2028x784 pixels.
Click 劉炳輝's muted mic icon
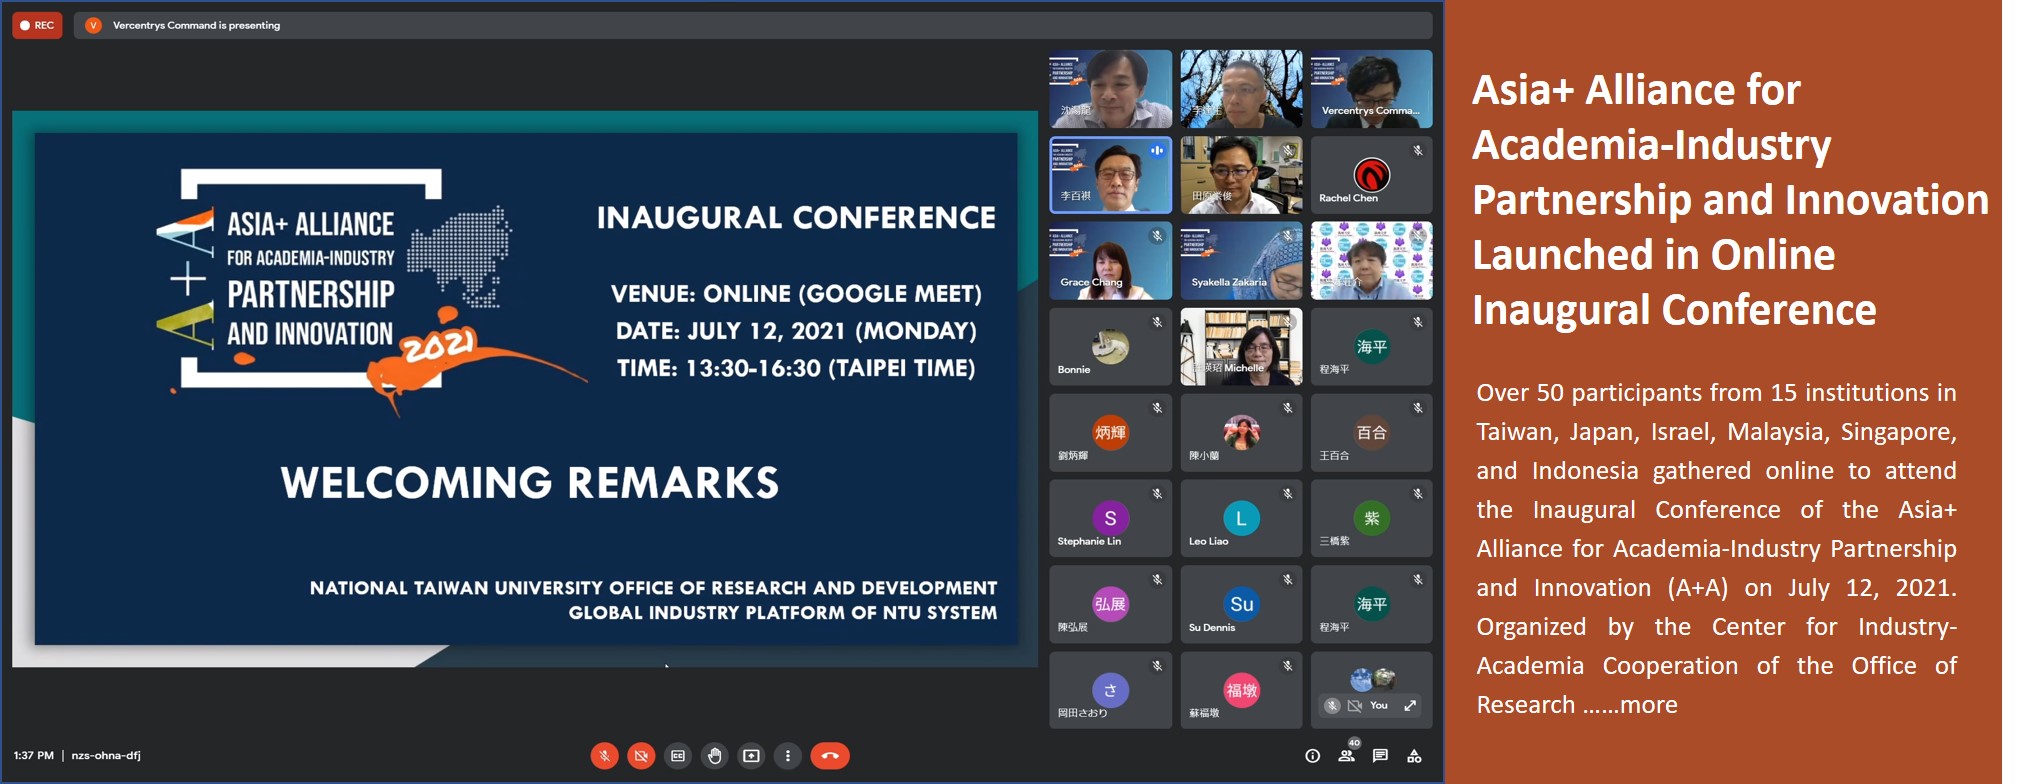pyautogui.click(x=1157, y=408)
